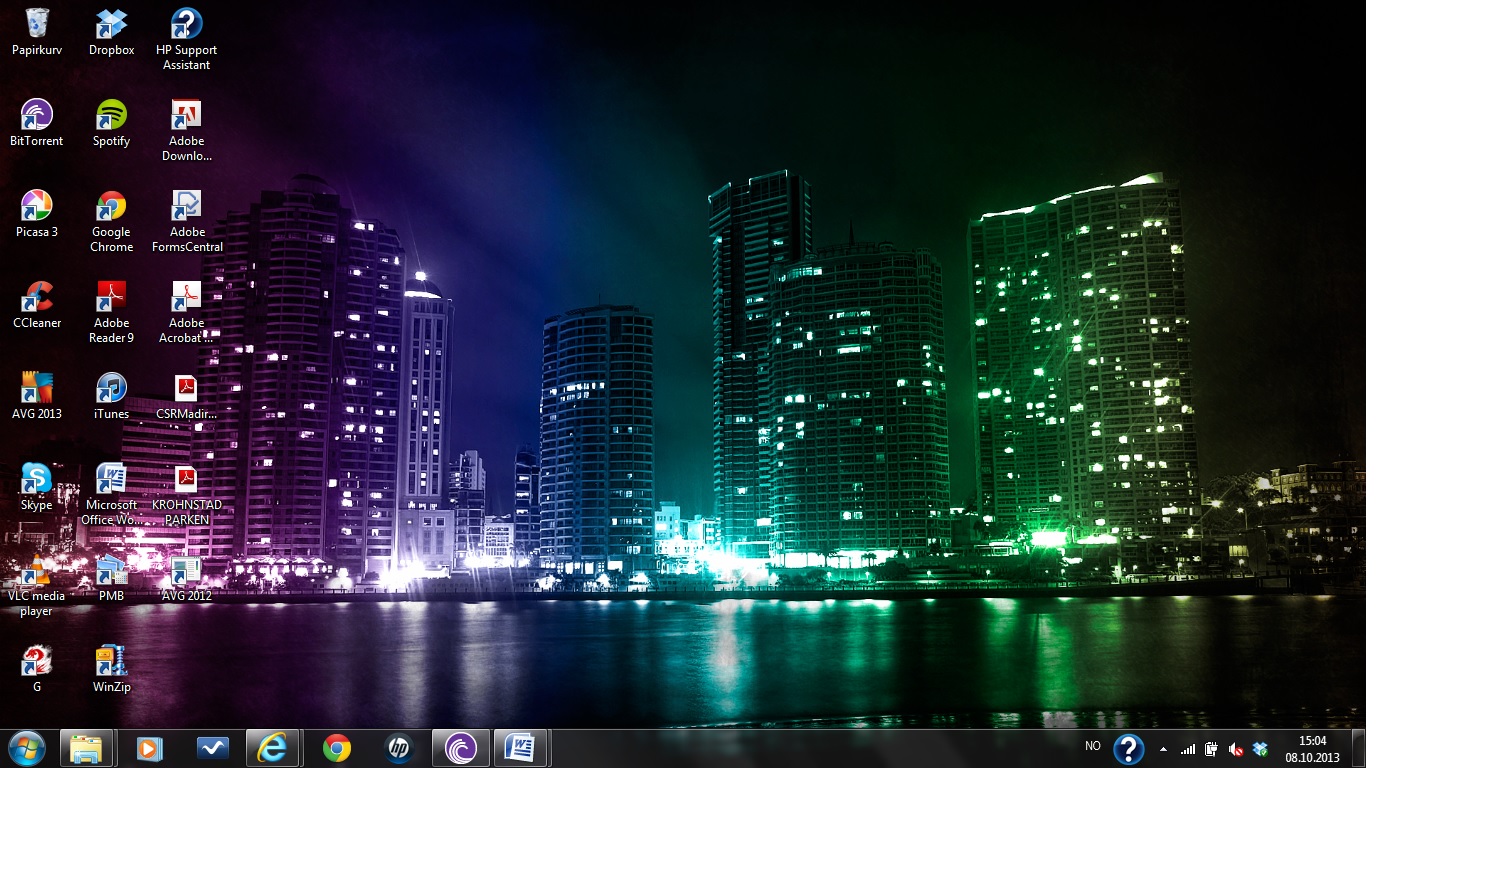This screenshot has width=1510, height=870.
Task: Click the power plug battery tray icon
Action: tap(1212, 749)
